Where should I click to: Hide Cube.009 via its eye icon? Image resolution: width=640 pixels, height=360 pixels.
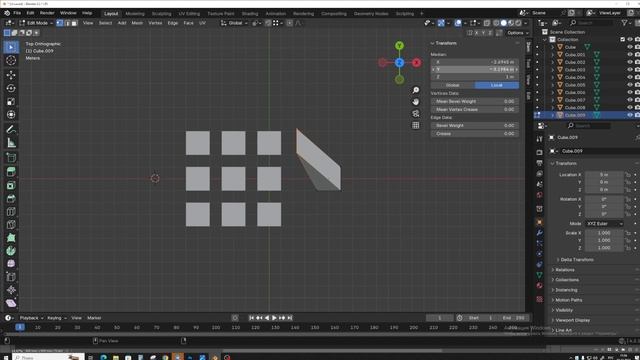pyautogui.click(x=630, y=115)
